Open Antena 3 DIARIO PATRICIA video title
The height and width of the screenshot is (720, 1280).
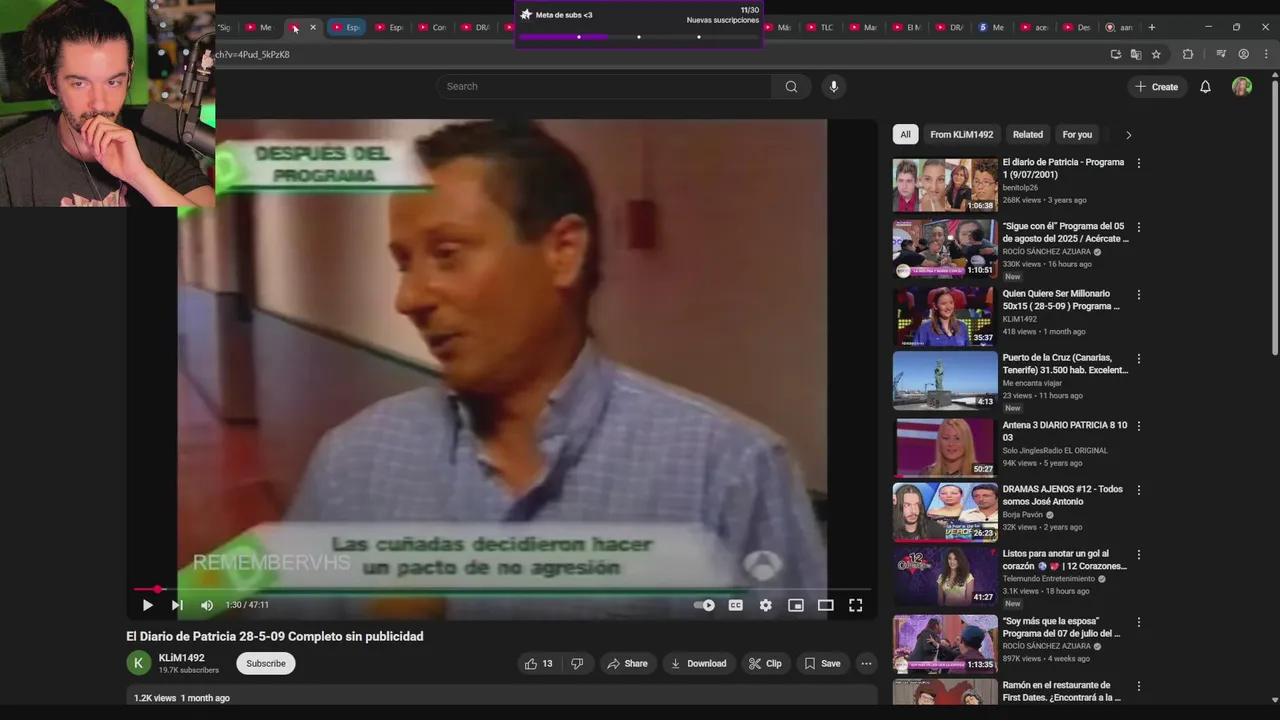[1065, 431]
